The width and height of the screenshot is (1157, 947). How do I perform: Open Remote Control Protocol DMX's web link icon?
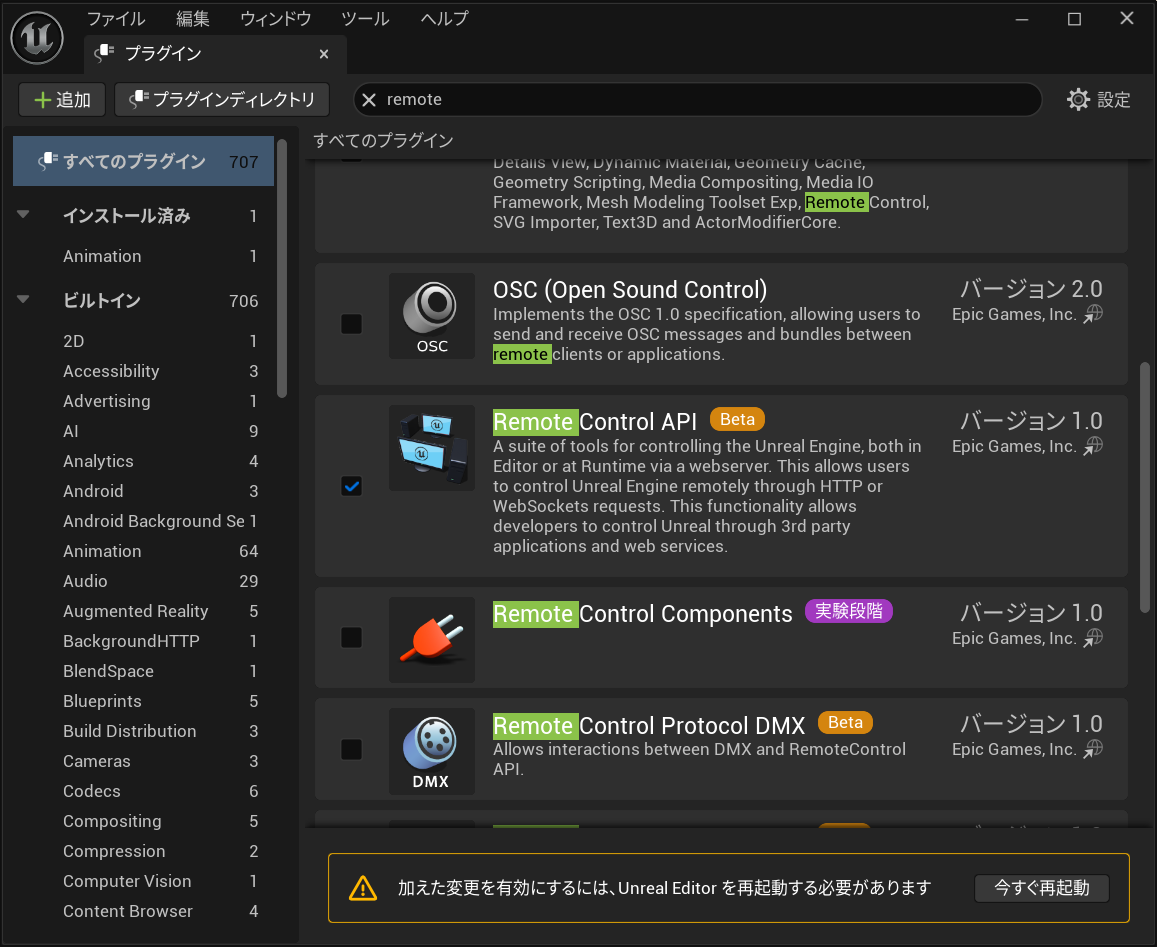click(x=1094, y=748)
